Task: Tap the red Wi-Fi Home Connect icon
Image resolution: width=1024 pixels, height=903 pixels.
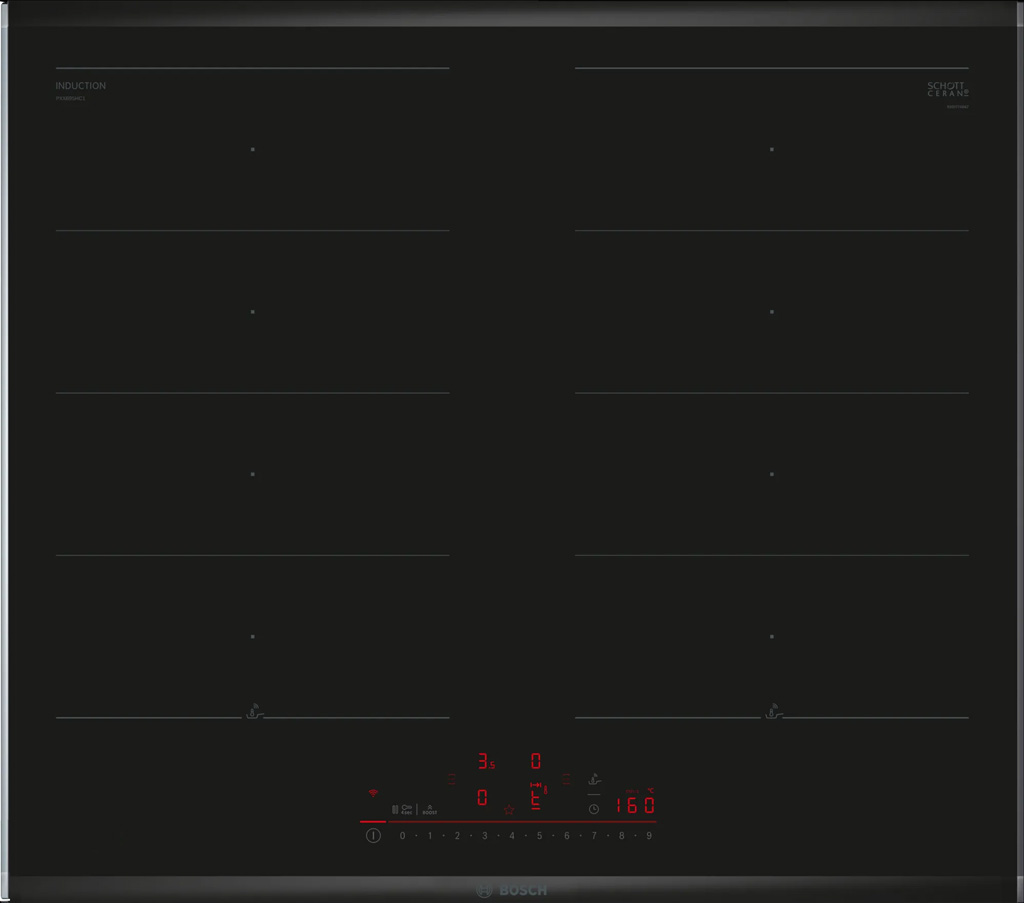Action: (373, 792)
